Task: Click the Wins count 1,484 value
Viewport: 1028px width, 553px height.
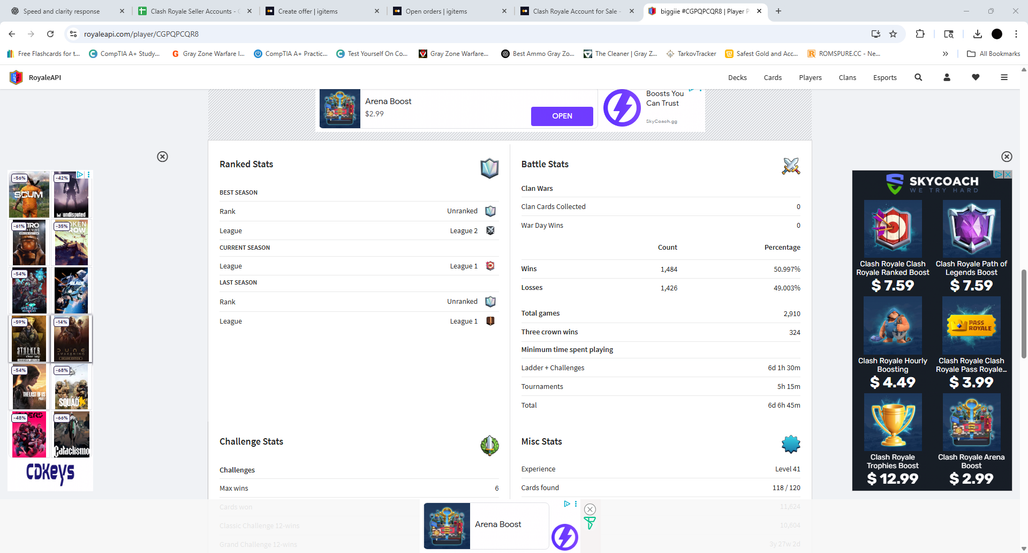Action: (x=669, y=269)
